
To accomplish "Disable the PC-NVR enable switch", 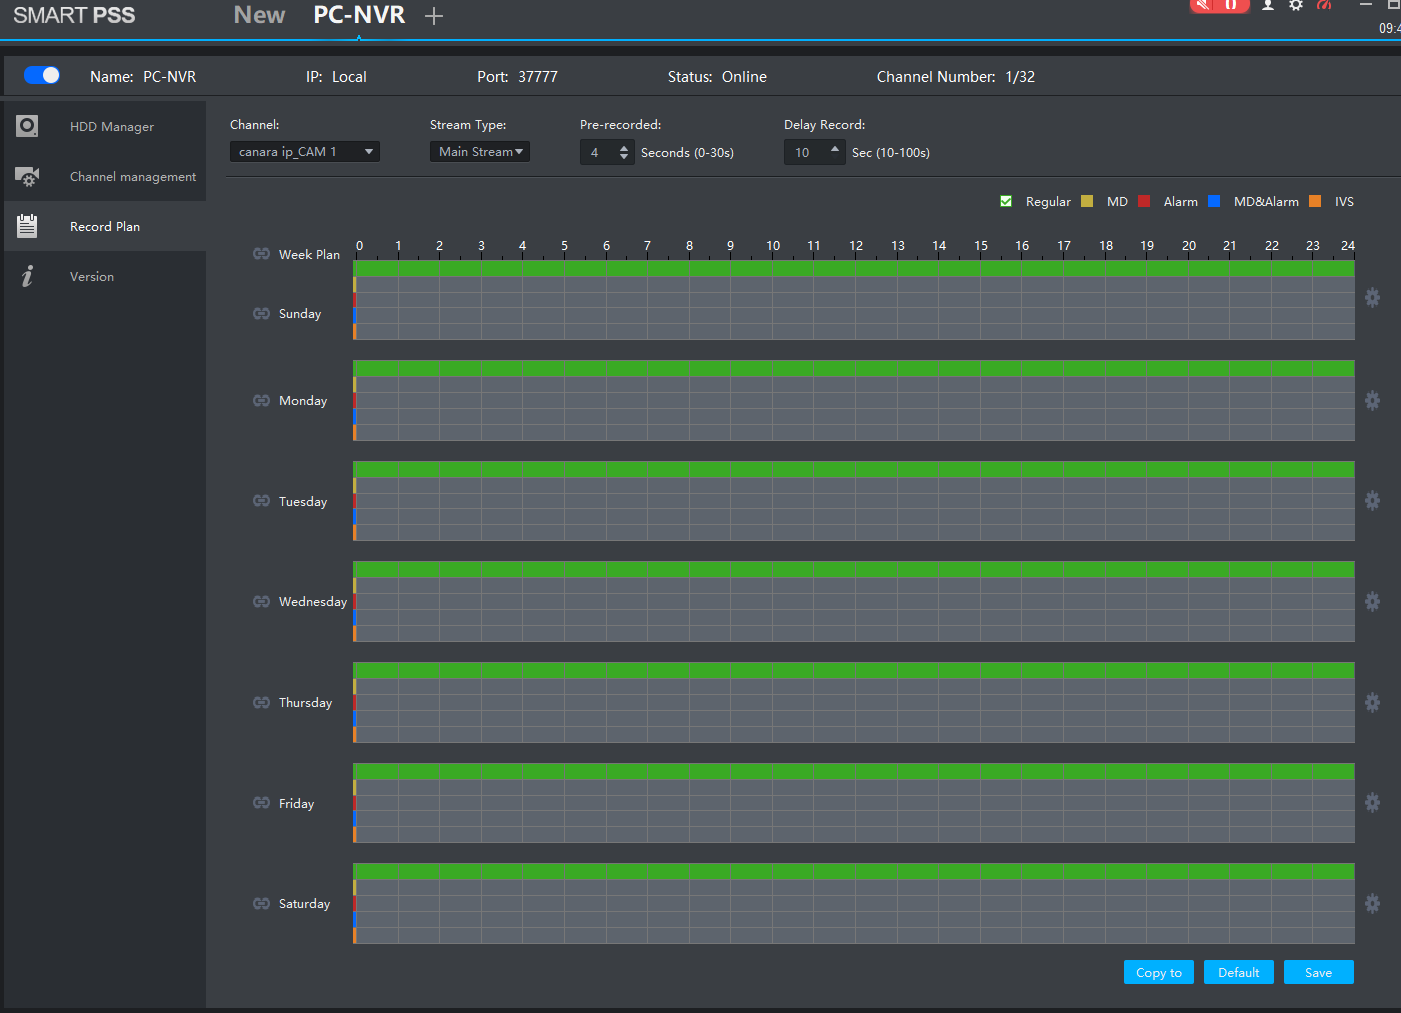I will pos(41,75).
